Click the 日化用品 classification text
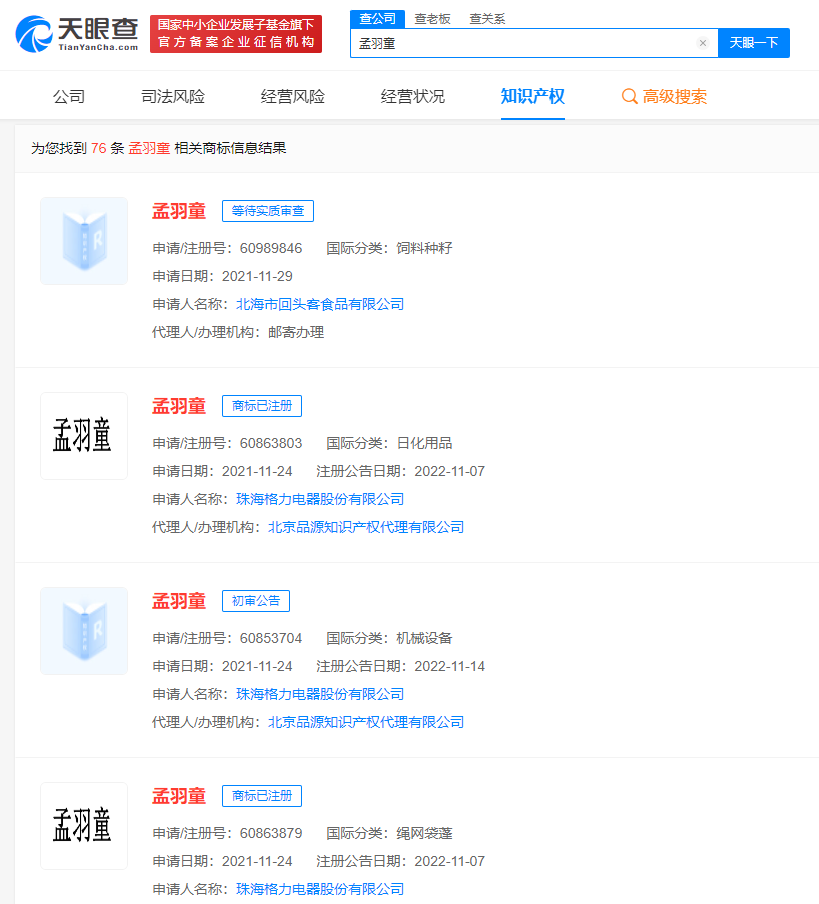819x904 pixels. pyautogui.click(x=424, y=443)
